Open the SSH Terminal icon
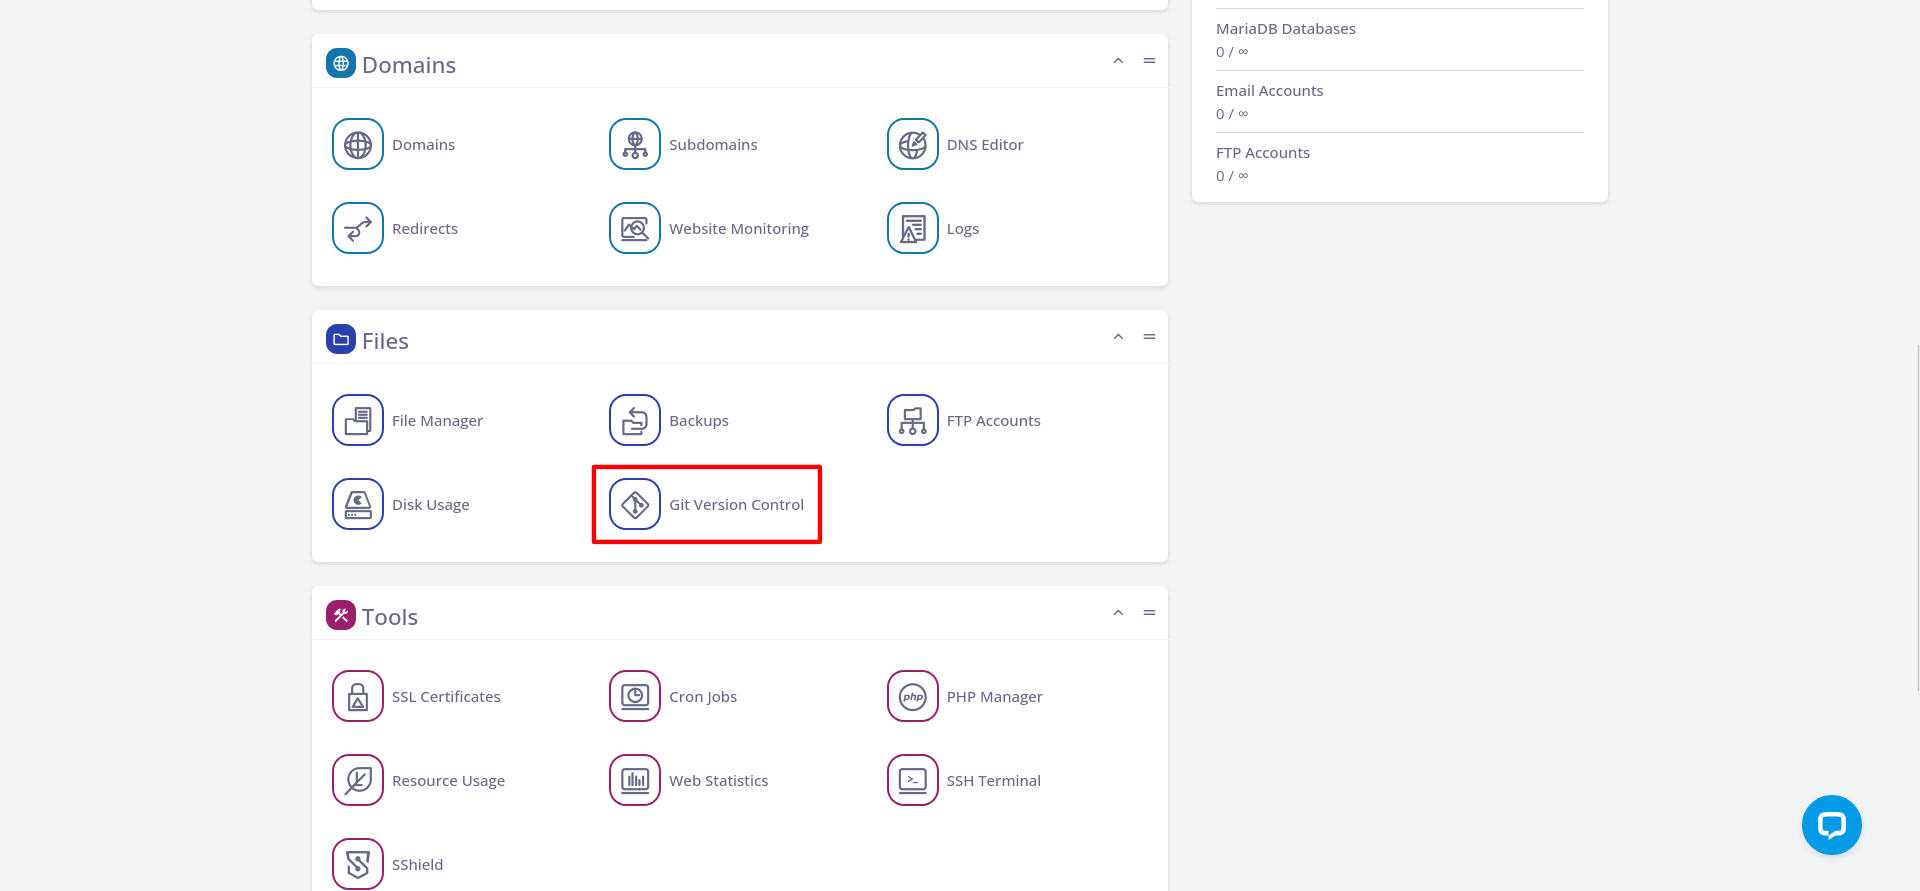Viewport: 1920px width, 891px height. 913,780
